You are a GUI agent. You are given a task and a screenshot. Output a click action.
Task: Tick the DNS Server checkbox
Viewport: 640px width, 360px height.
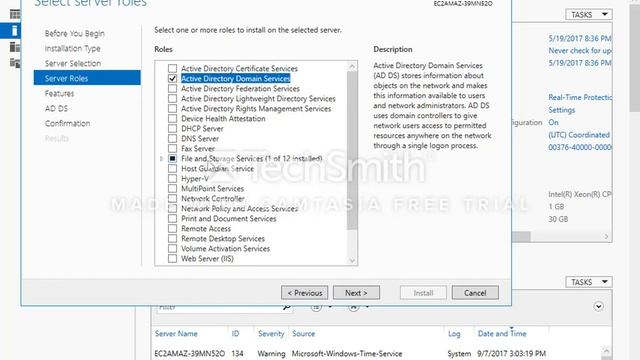click(173, 138)
